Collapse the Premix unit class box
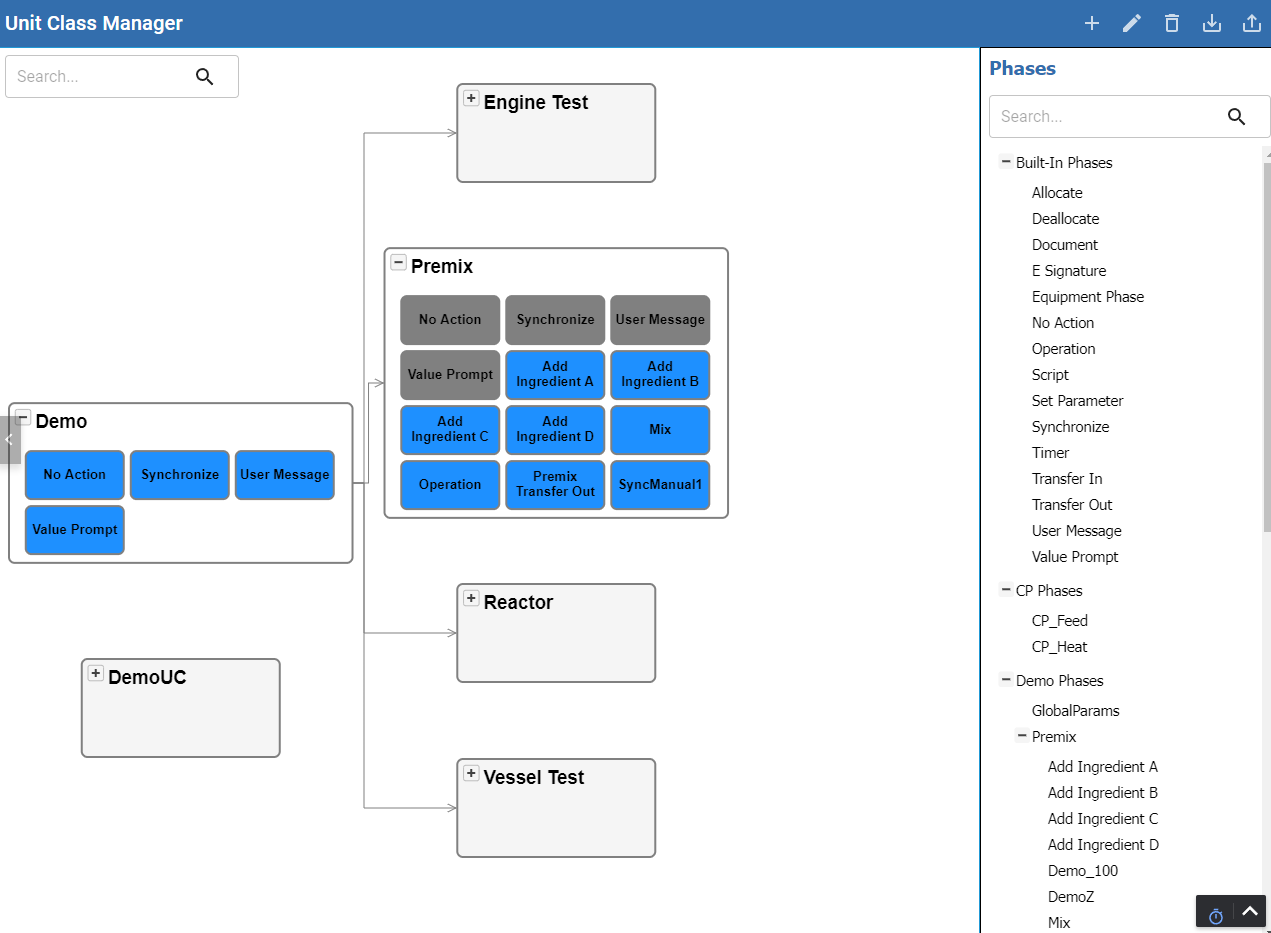This screenshot has height=933, width=1271. [x=398, y=263]
